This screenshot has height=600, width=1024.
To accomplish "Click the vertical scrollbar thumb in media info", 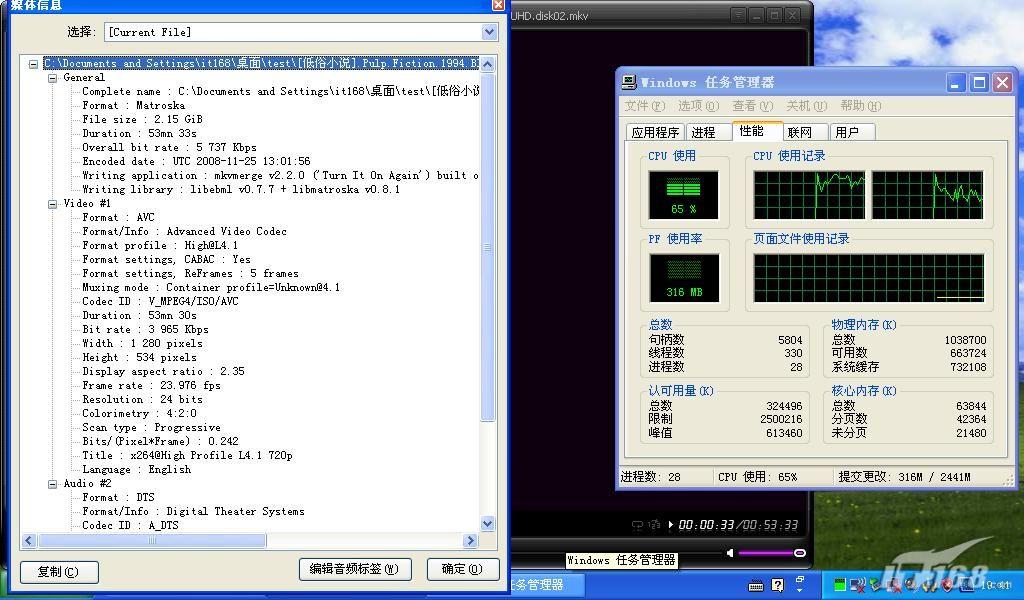I will (488, 247).
